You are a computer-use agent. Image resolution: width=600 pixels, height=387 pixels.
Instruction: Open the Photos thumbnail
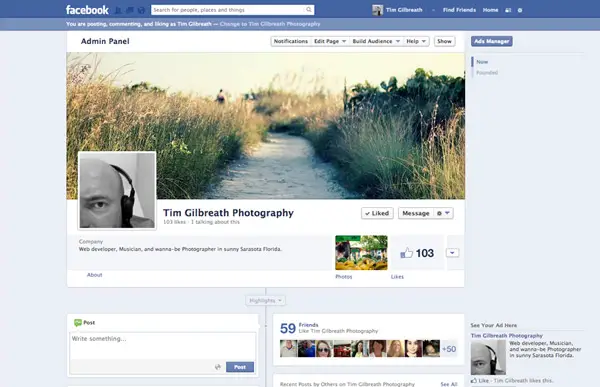(361, 253)
